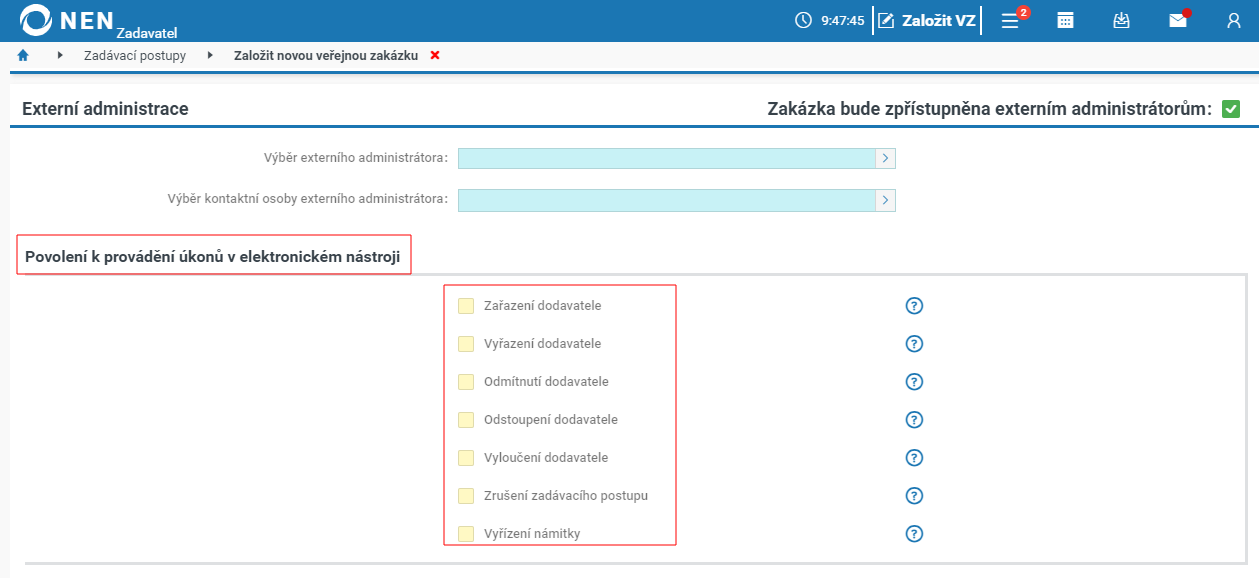
Task: Open the inbox tray icon
Action: coord(1121,20)
